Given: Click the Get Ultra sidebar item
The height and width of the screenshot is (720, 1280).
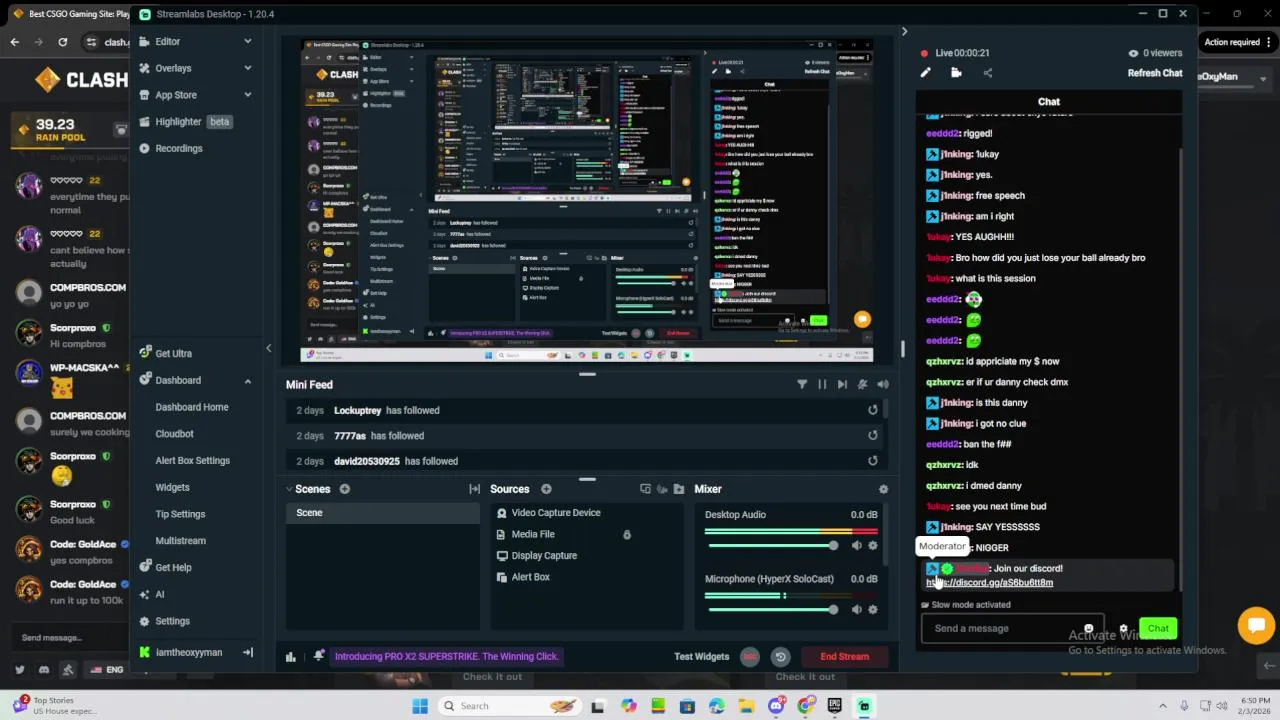Looking at the screenshot, I should pos(173,353).
